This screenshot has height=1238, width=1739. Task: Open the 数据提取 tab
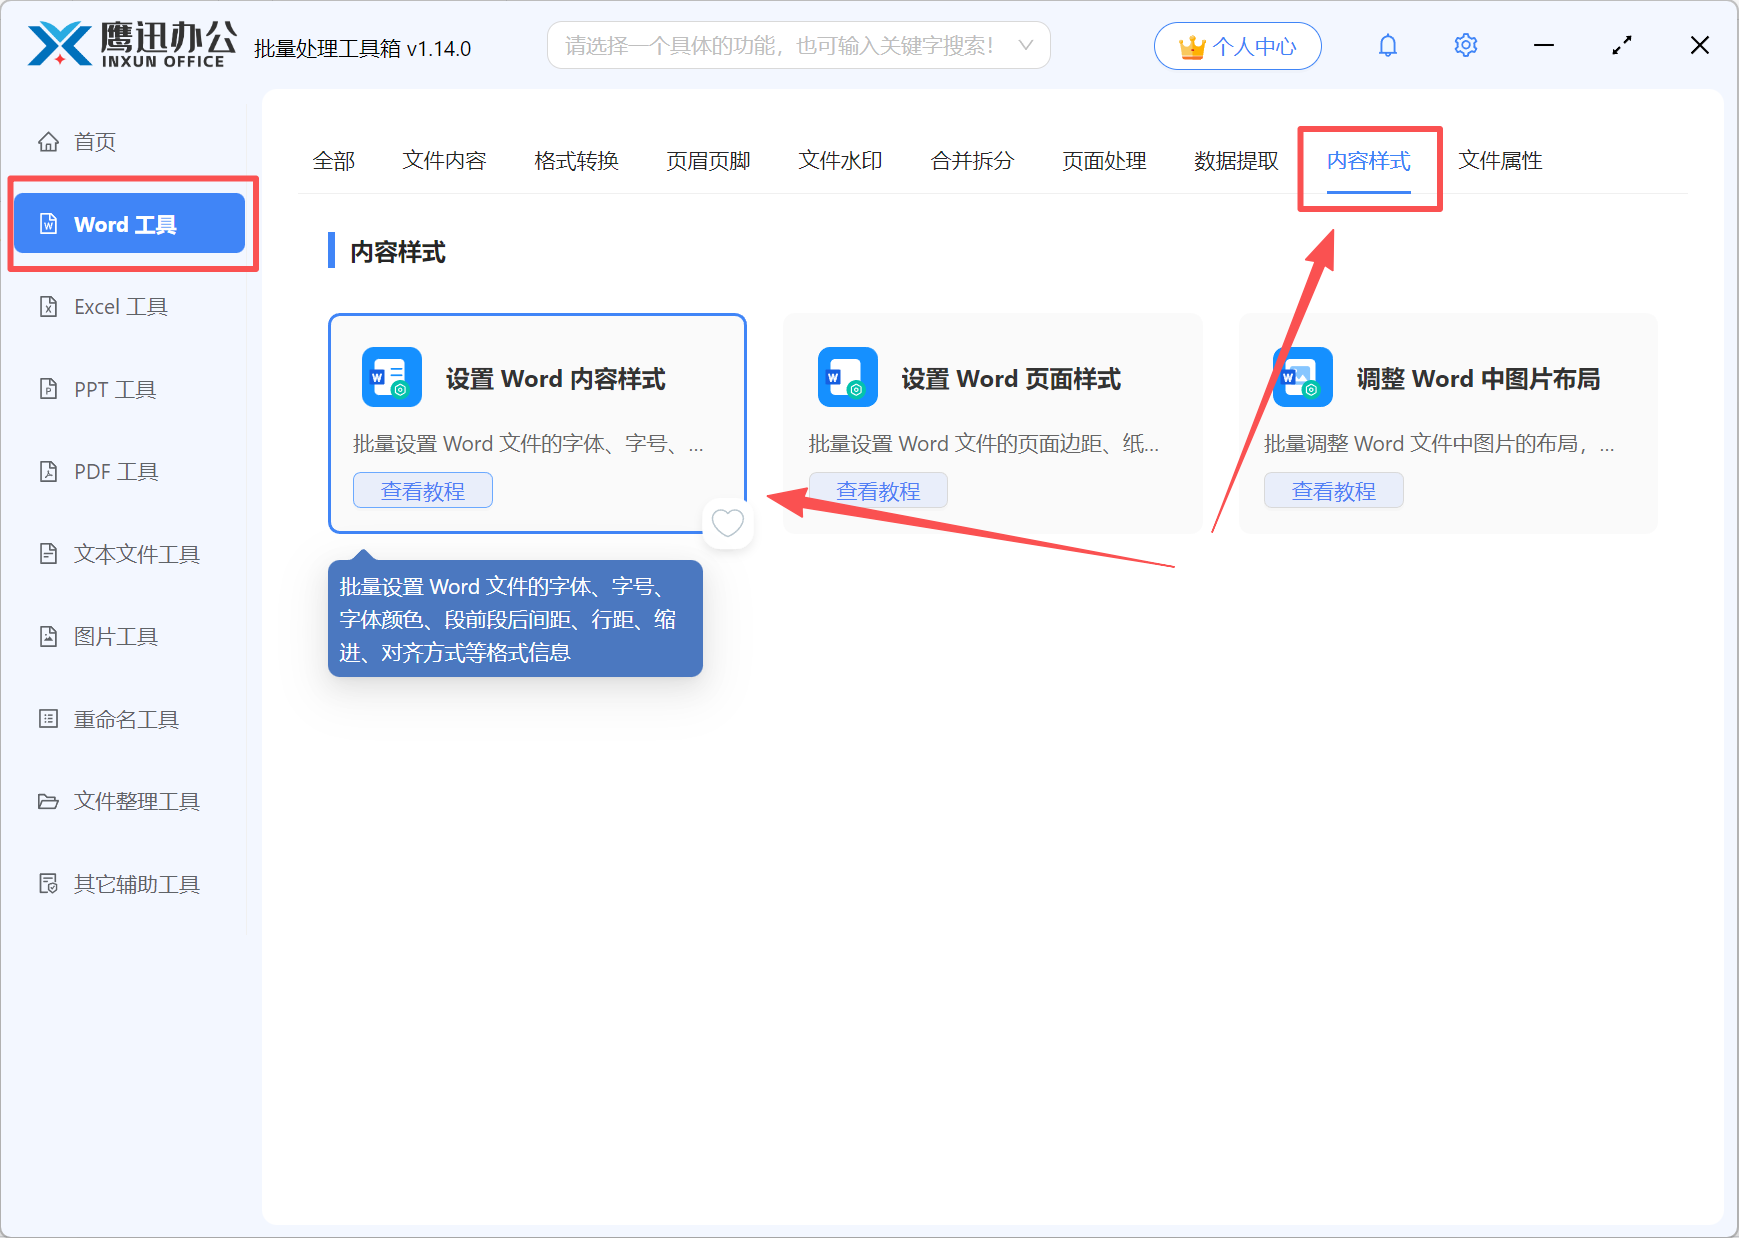(x=1236, y=160)
